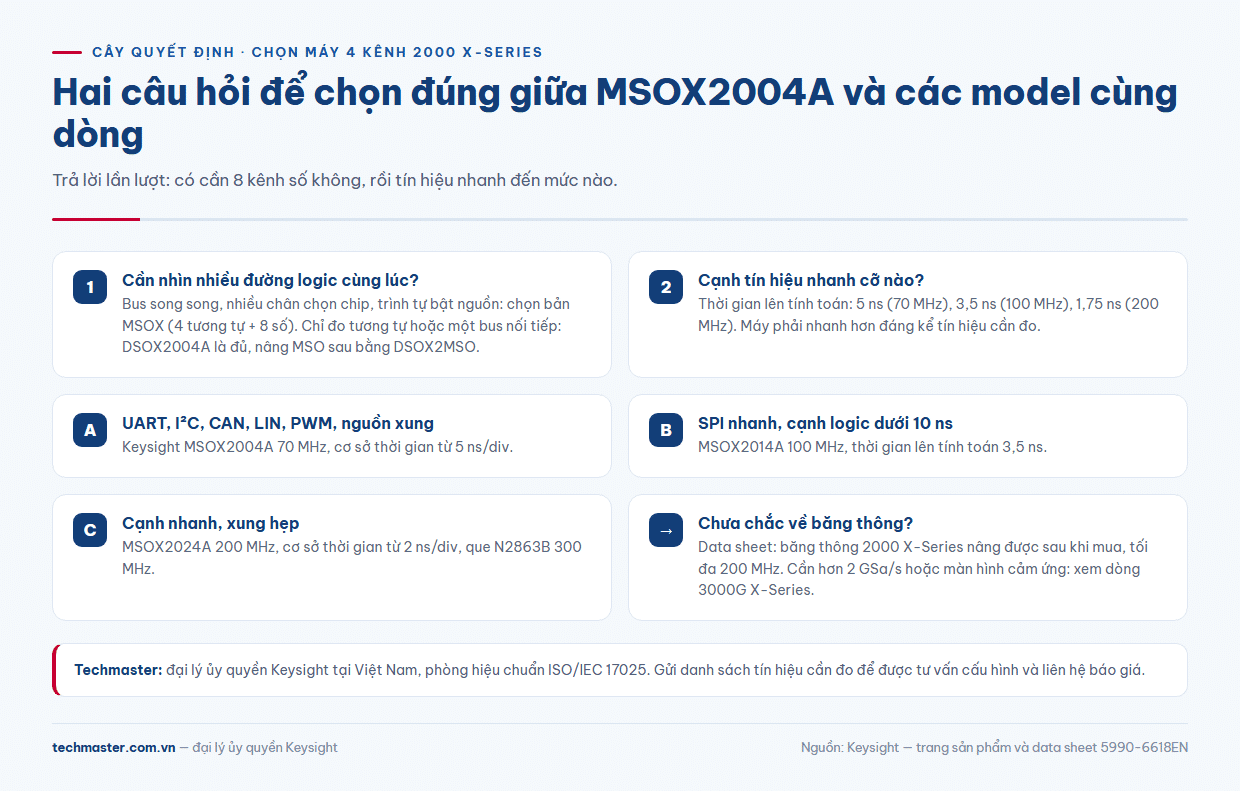
Task: Click the label "CÂY QUYẾT ĐỊNH · CHỌN MÁY 4 KÊNH"
Action: tap(317, 52)
